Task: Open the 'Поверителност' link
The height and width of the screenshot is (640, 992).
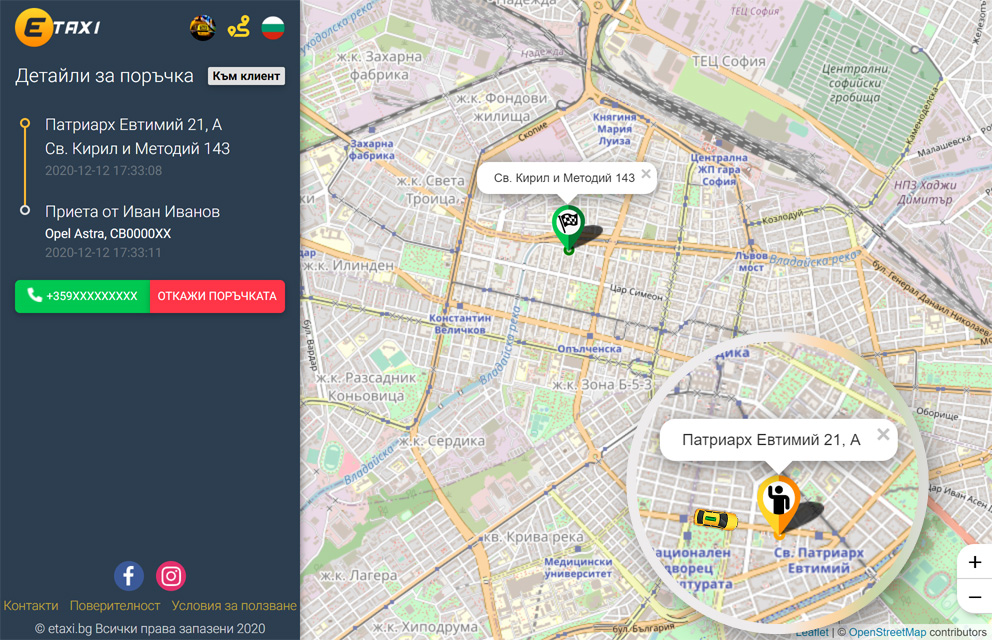Action: (x=115, y=605)
